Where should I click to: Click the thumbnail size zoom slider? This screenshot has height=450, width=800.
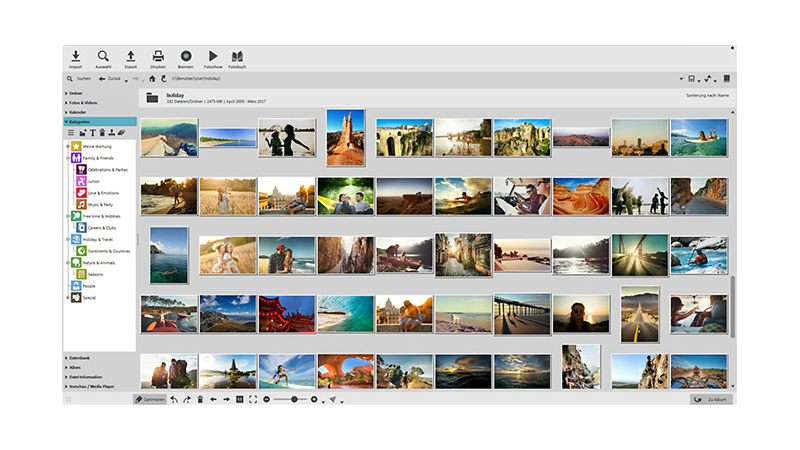290,399
